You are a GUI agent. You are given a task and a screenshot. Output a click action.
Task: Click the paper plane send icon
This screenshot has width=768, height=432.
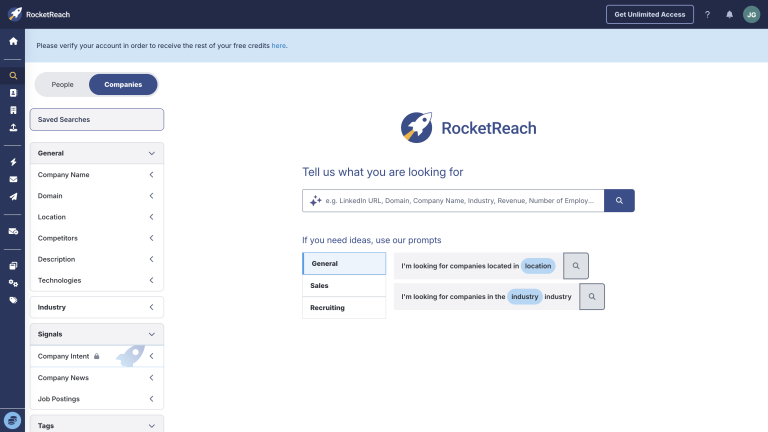[13, 196]
